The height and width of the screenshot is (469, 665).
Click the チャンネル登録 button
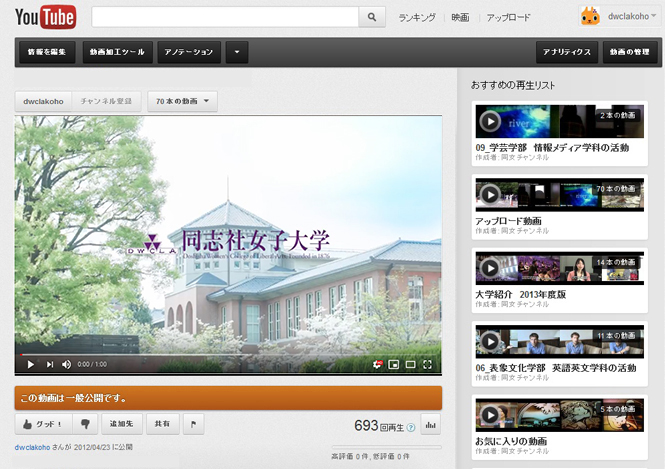pos(106,101)
